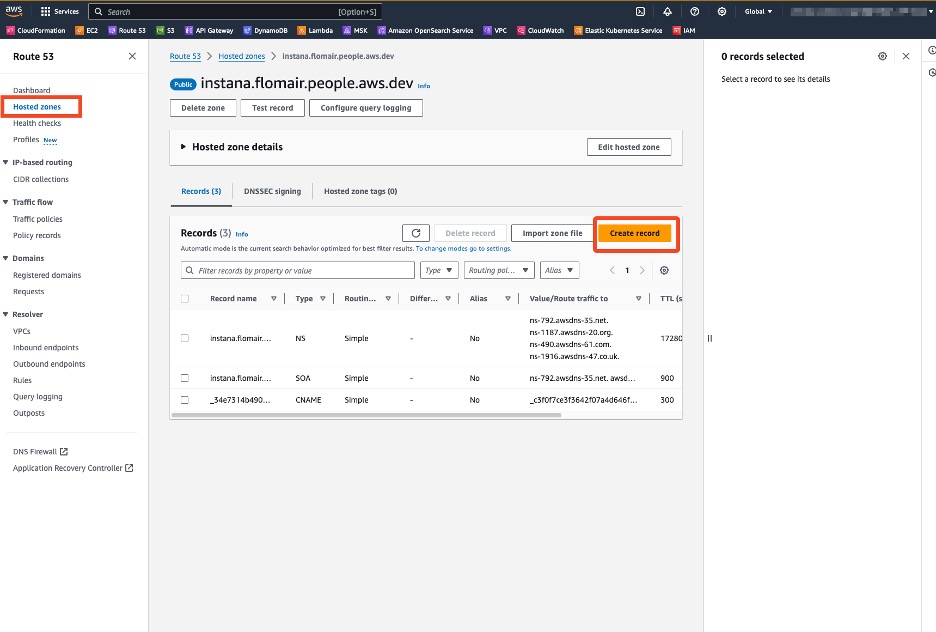The image size is (936, 632).
Task: Click the Edit hosted zone button
Action: pyautogui.click(x=629, y=147)
